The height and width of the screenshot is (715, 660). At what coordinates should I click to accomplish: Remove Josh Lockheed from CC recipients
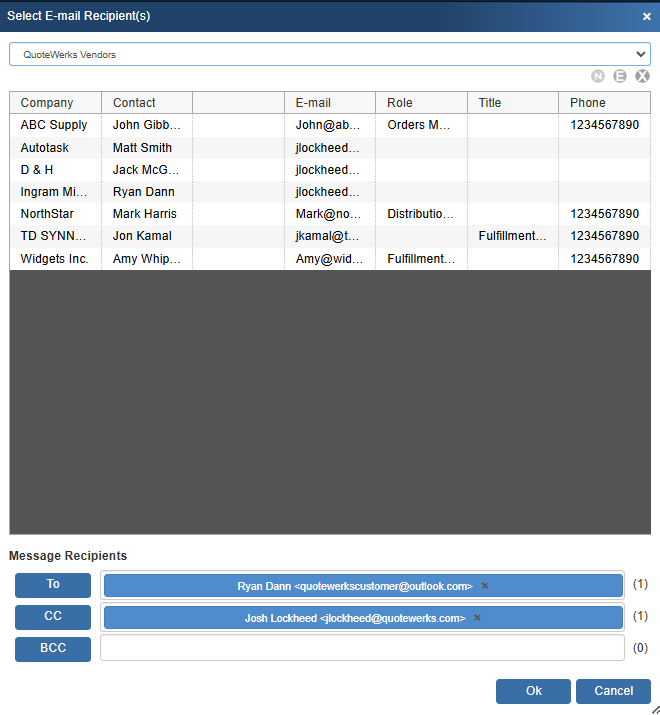click(x=477, y=618)
